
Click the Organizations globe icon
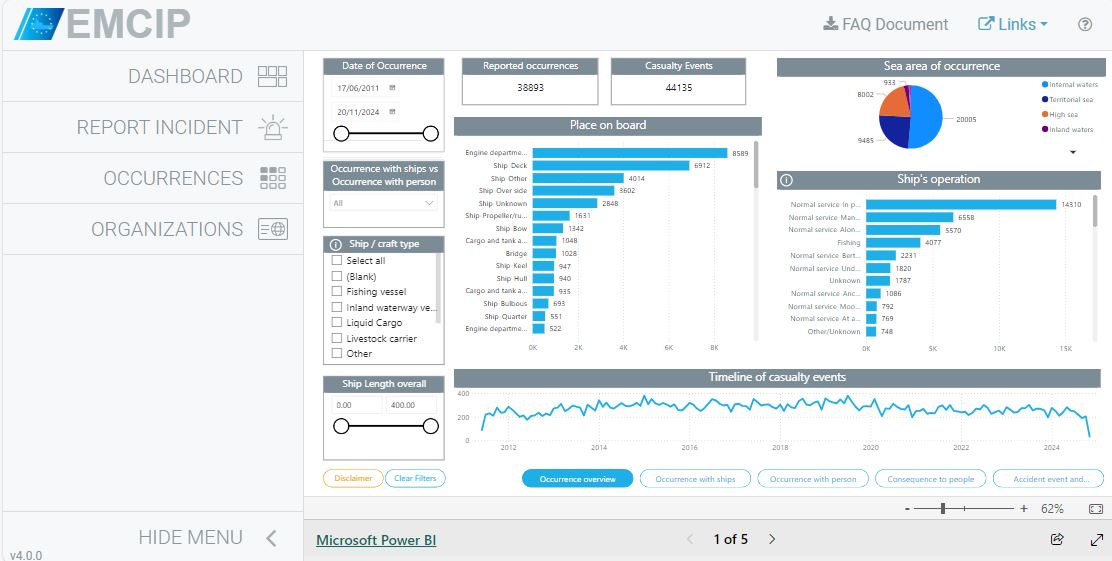pyautogui.click(x=272, y=229)
